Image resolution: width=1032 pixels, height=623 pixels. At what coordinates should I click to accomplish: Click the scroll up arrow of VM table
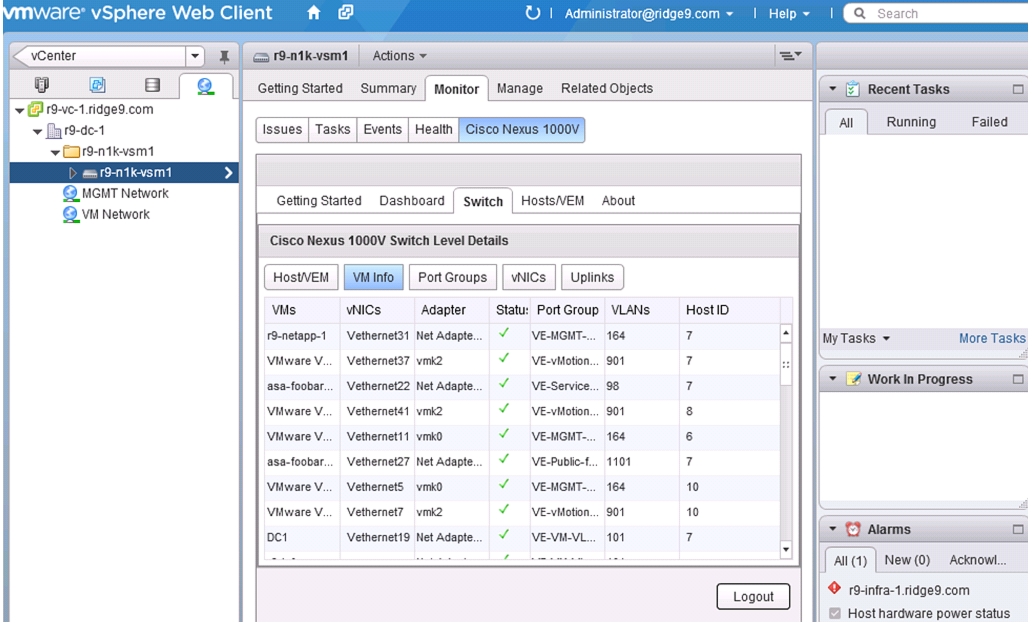coord(786,334)
